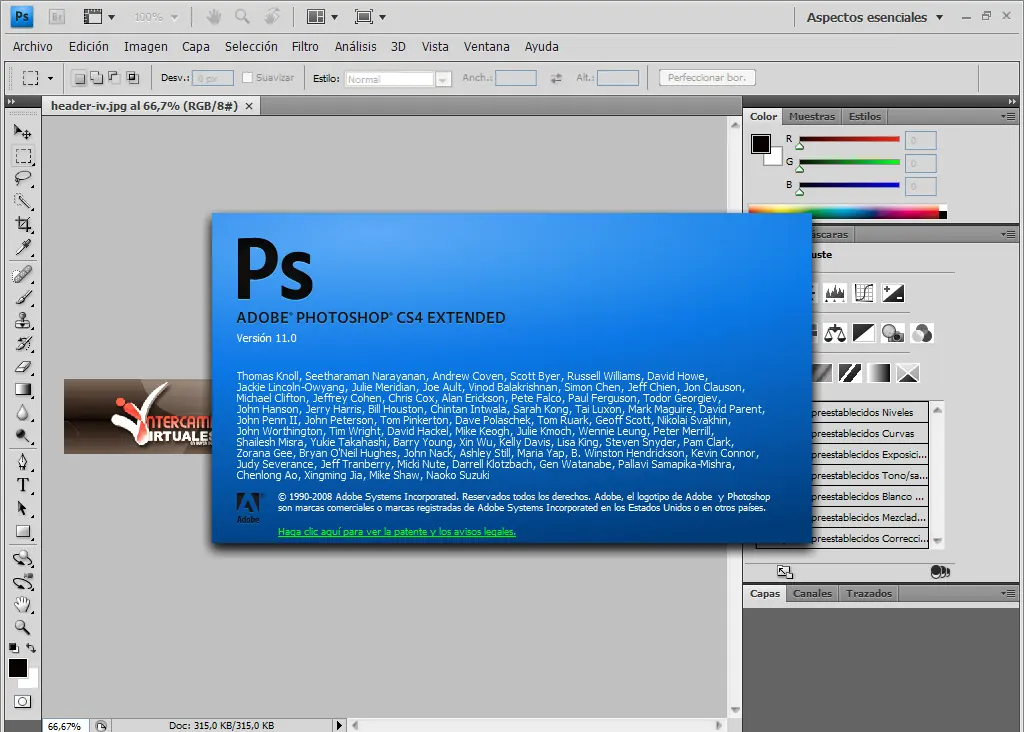Select the Clone Stamp tool
This screenshot has height=732, width=1024.
point(23,320)
